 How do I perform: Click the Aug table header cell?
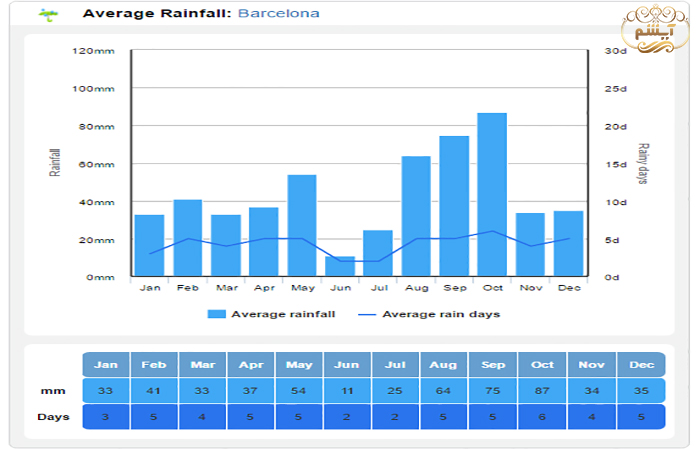coord(443,365)
